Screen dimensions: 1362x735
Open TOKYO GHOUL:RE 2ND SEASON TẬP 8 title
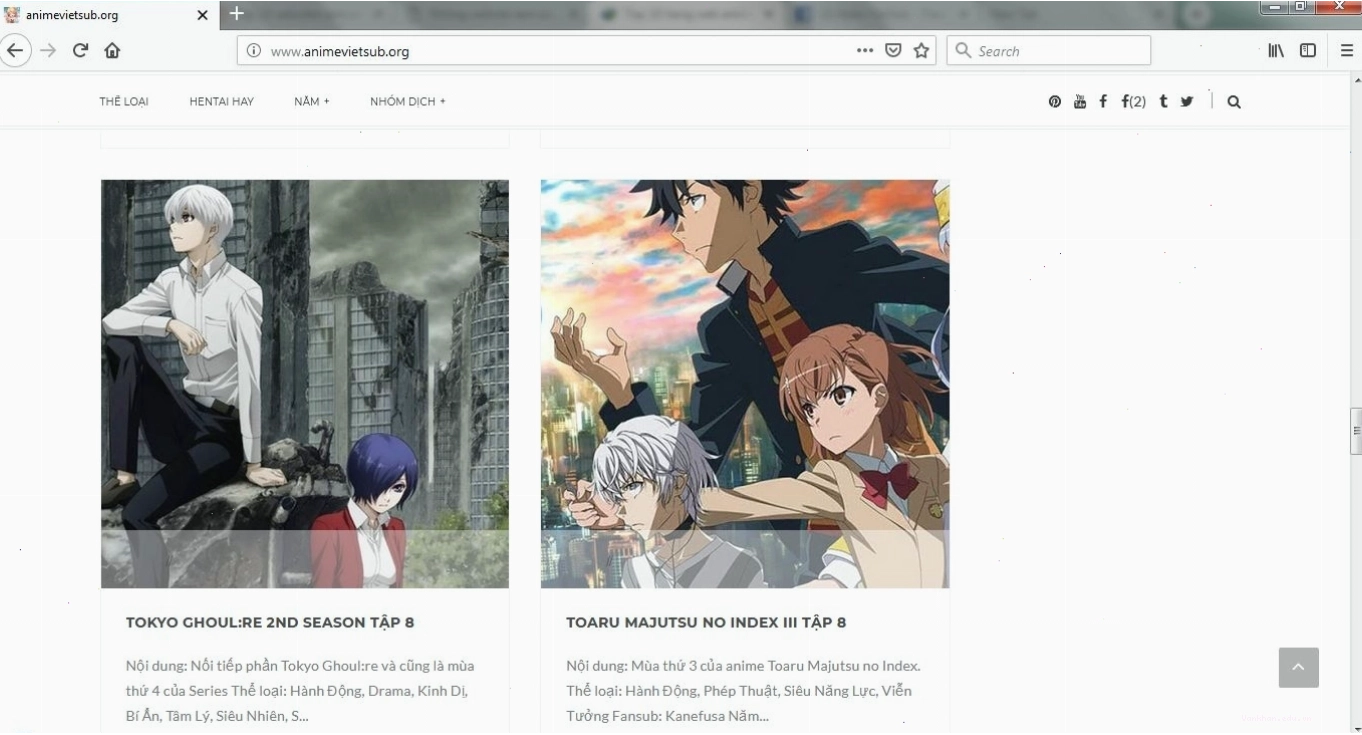(x=270, y=622)
